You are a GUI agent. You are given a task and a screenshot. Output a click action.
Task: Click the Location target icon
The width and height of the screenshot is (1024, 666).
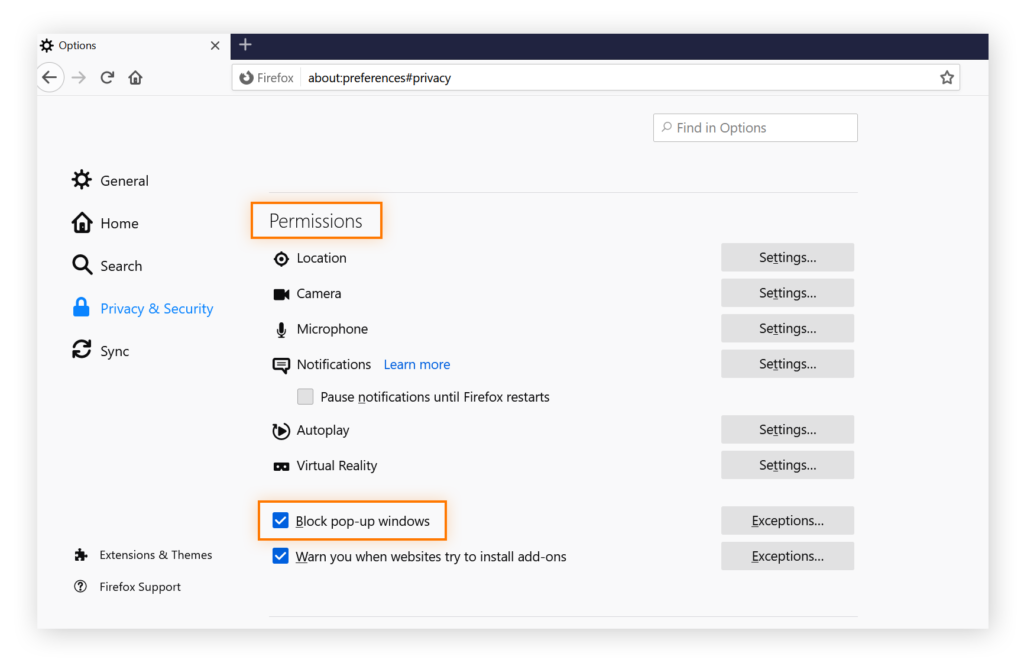[281, 259]
